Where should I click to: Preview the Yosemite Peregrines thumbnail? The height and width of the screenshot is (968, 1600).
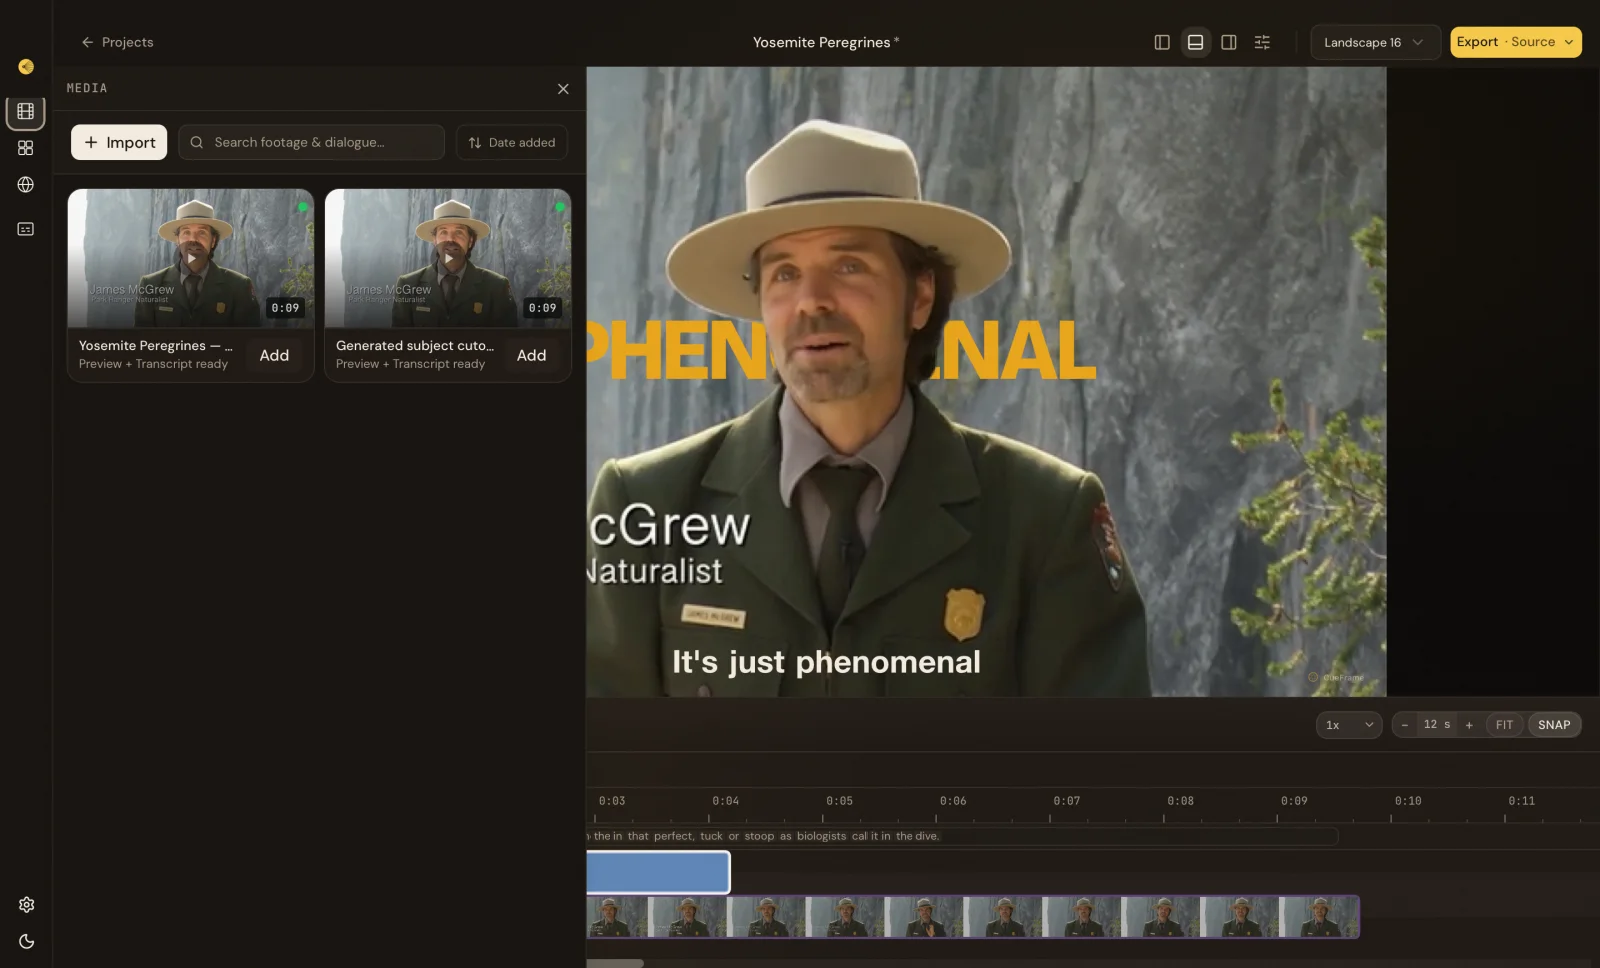191,258
